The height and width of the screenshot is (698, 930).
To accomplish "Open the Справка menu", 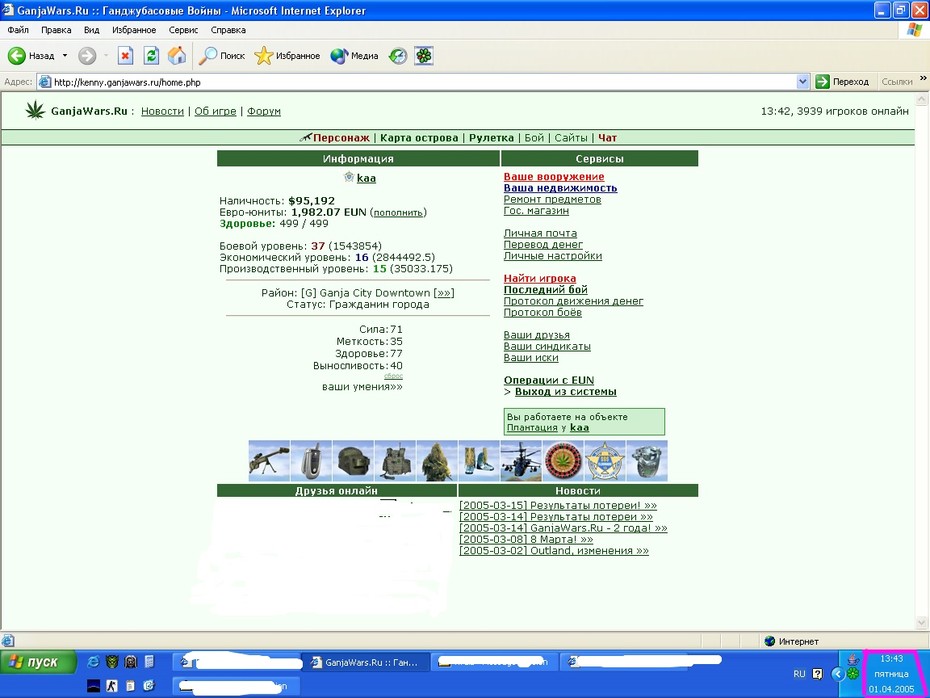I will point(228,30).
